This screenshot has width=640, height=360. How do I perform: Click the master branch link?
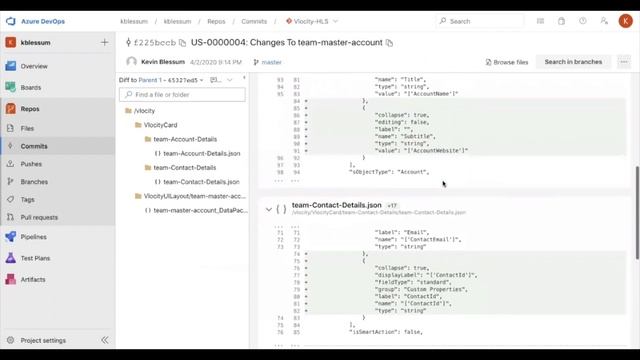tap(271, 62)
